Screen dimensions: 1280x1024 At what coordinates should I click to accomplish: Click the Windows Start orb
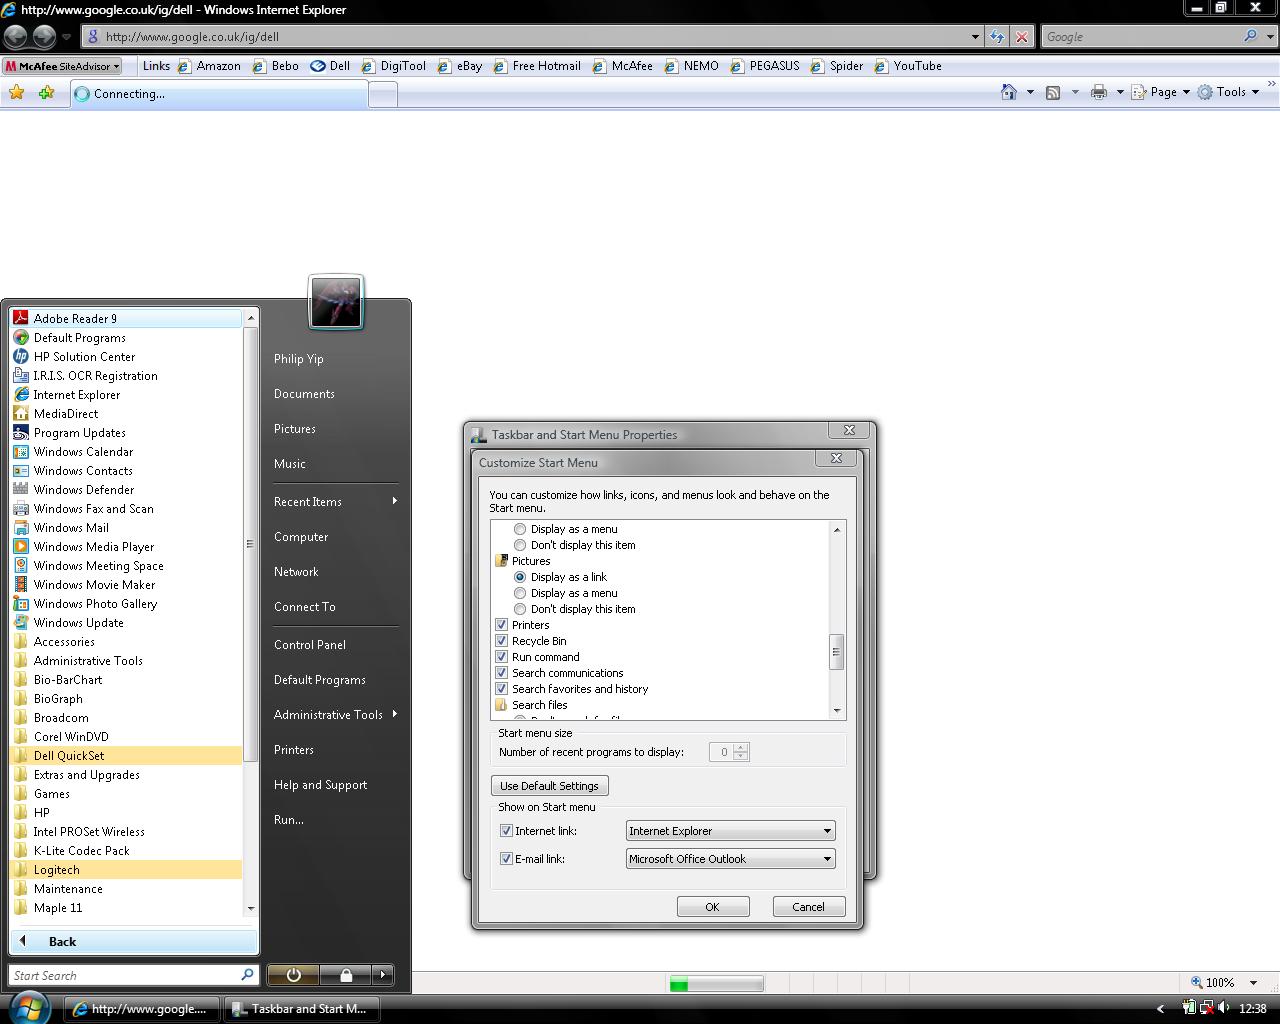coord(29,1007)
